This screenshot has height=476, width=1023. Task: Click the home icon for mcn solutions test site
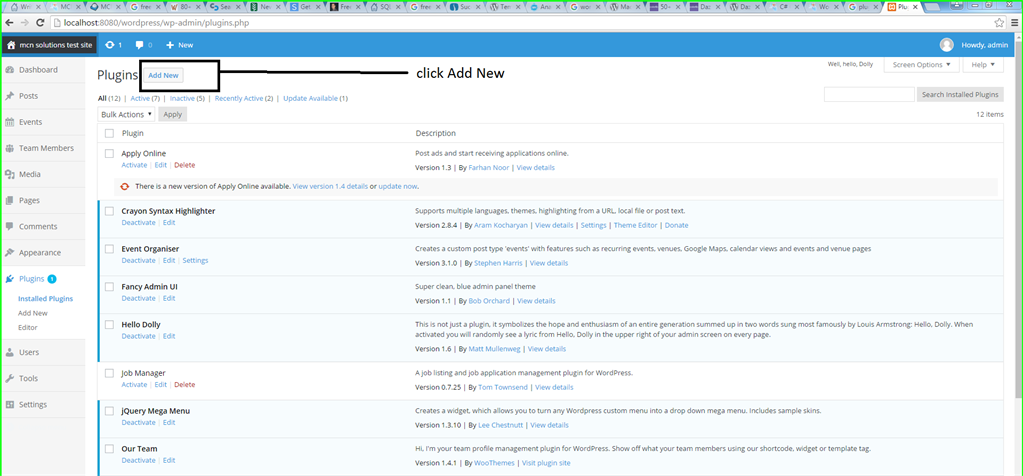click(10, 45)
